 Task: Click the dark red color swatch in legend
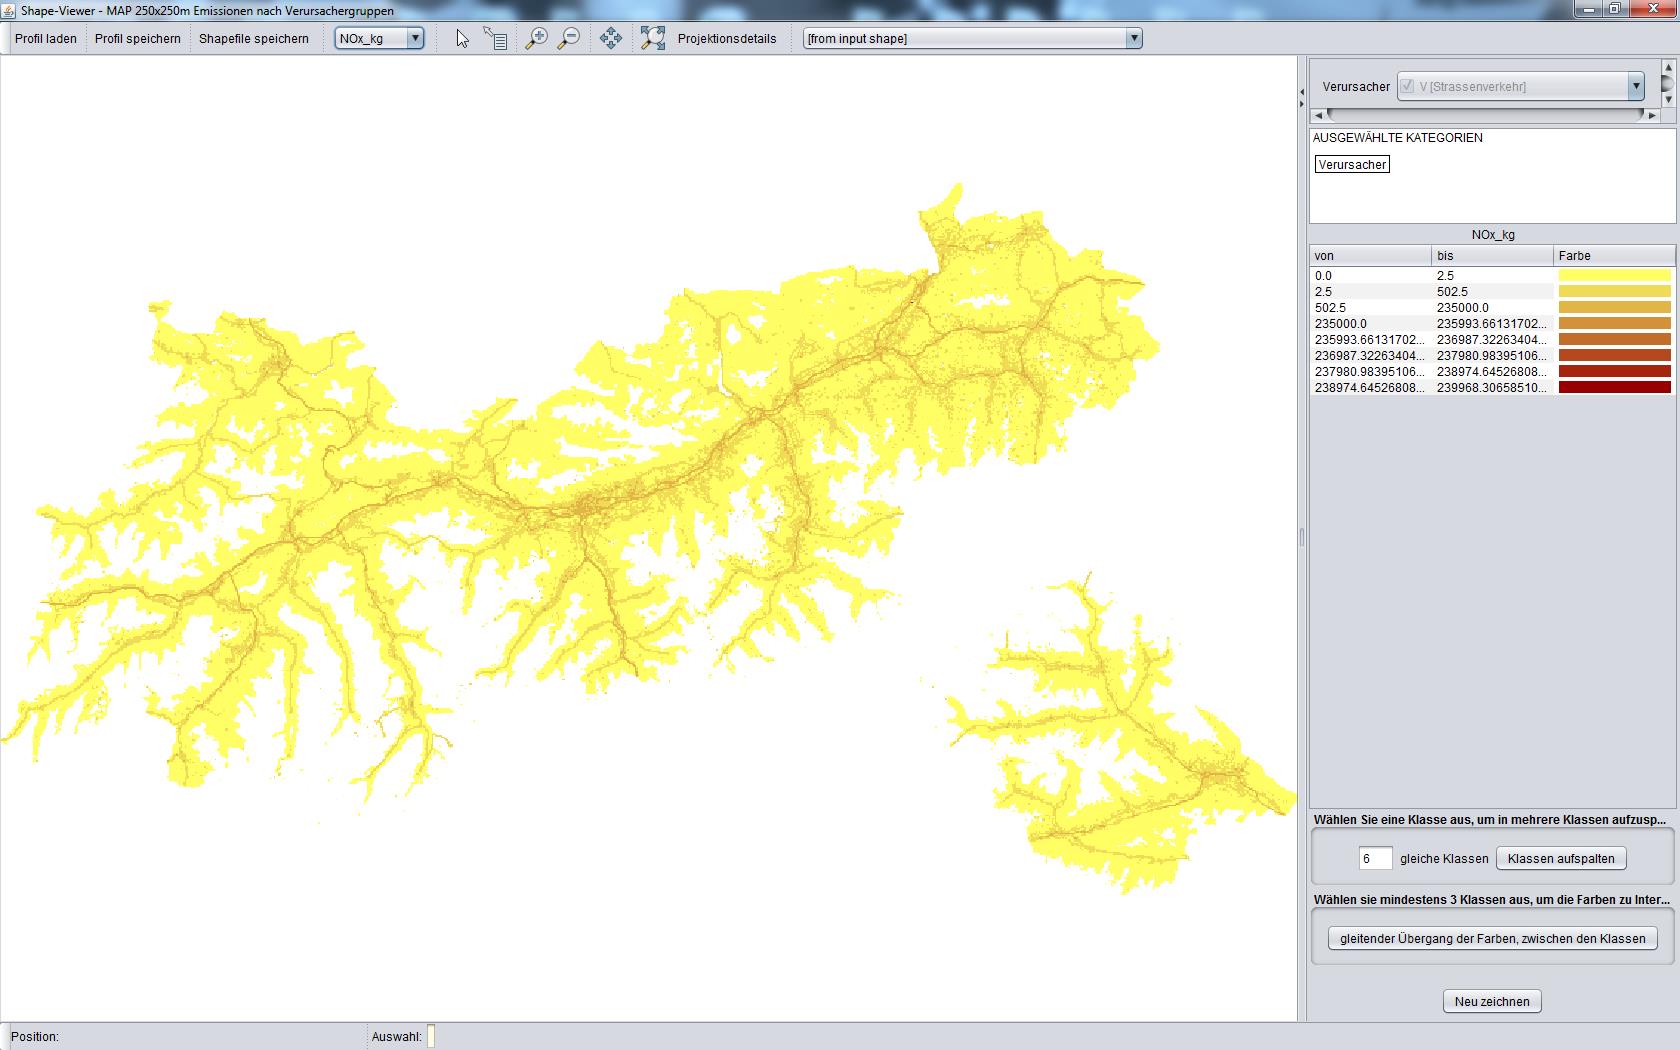1614,388
